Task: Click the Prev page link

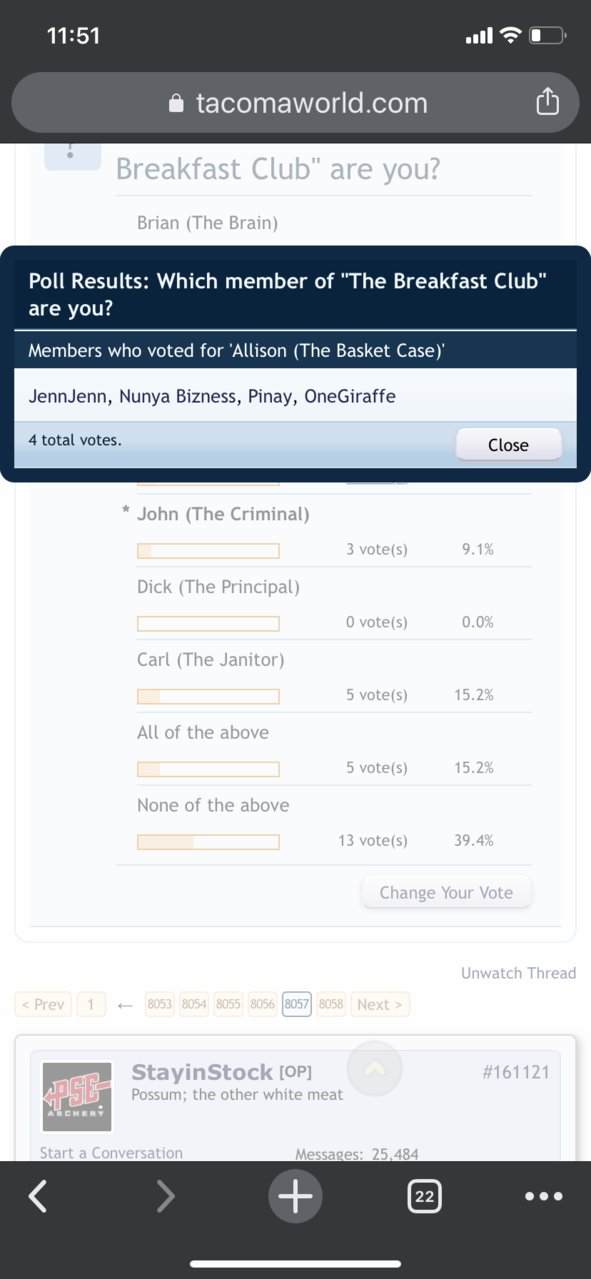Action: click(x=43, y=1004)
